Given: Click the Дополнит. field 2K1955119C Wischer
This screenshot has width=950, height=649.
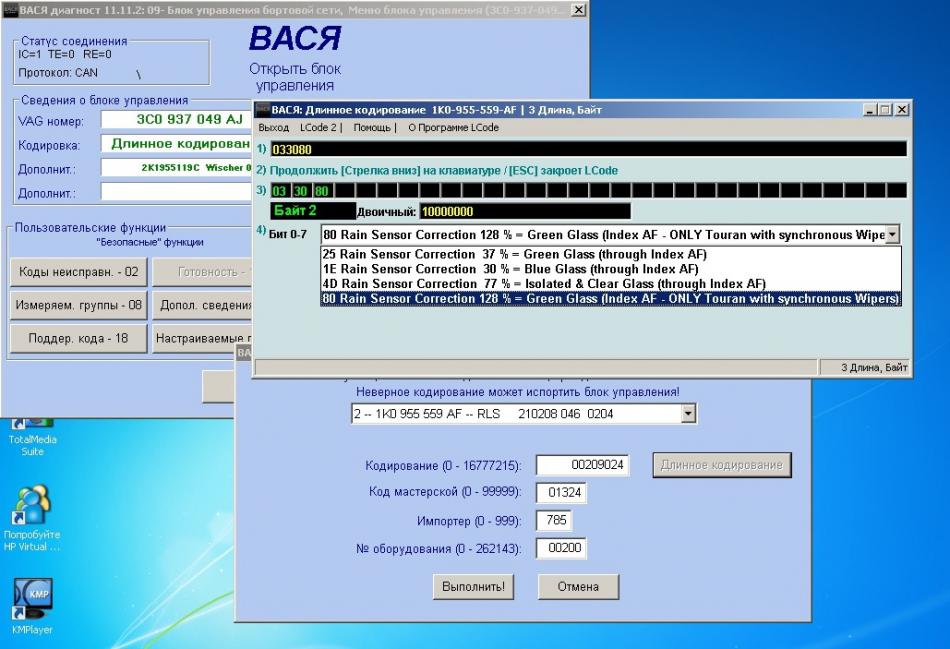Looking at the screenshot, I should (x=176, y=167).
